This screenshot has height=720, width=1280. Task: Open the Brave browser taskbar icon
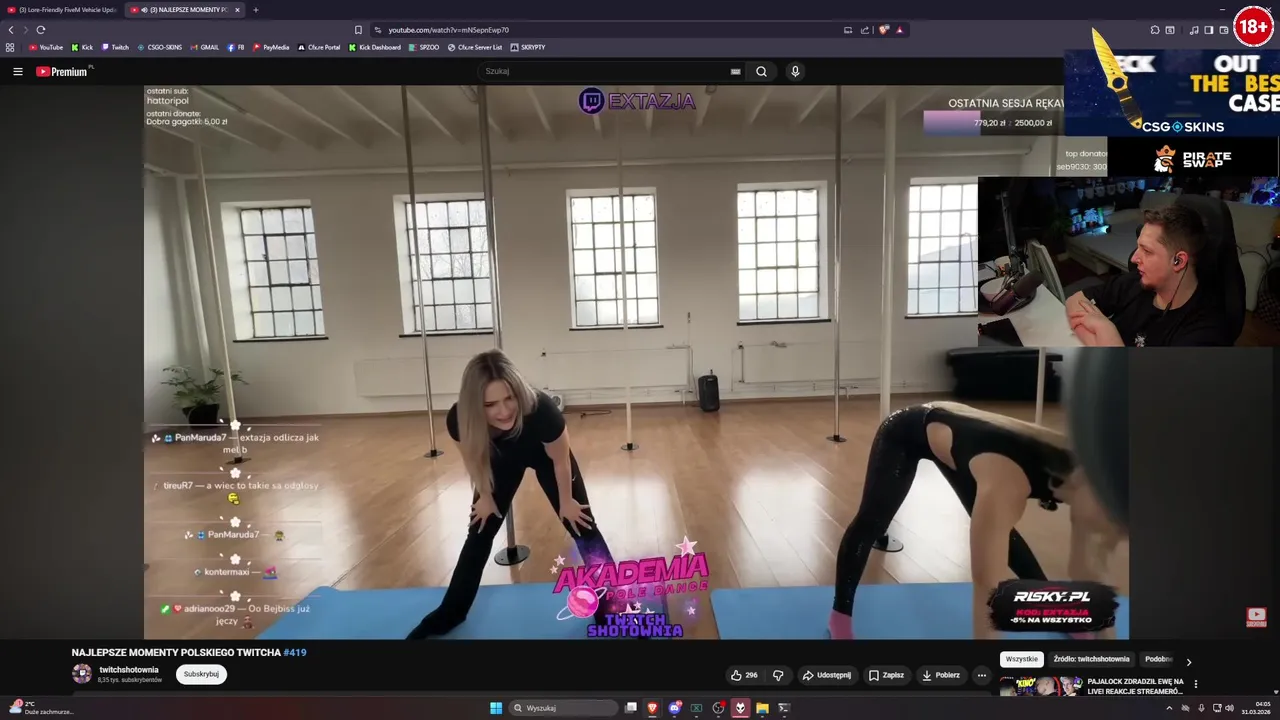click(x=652, y=708)
